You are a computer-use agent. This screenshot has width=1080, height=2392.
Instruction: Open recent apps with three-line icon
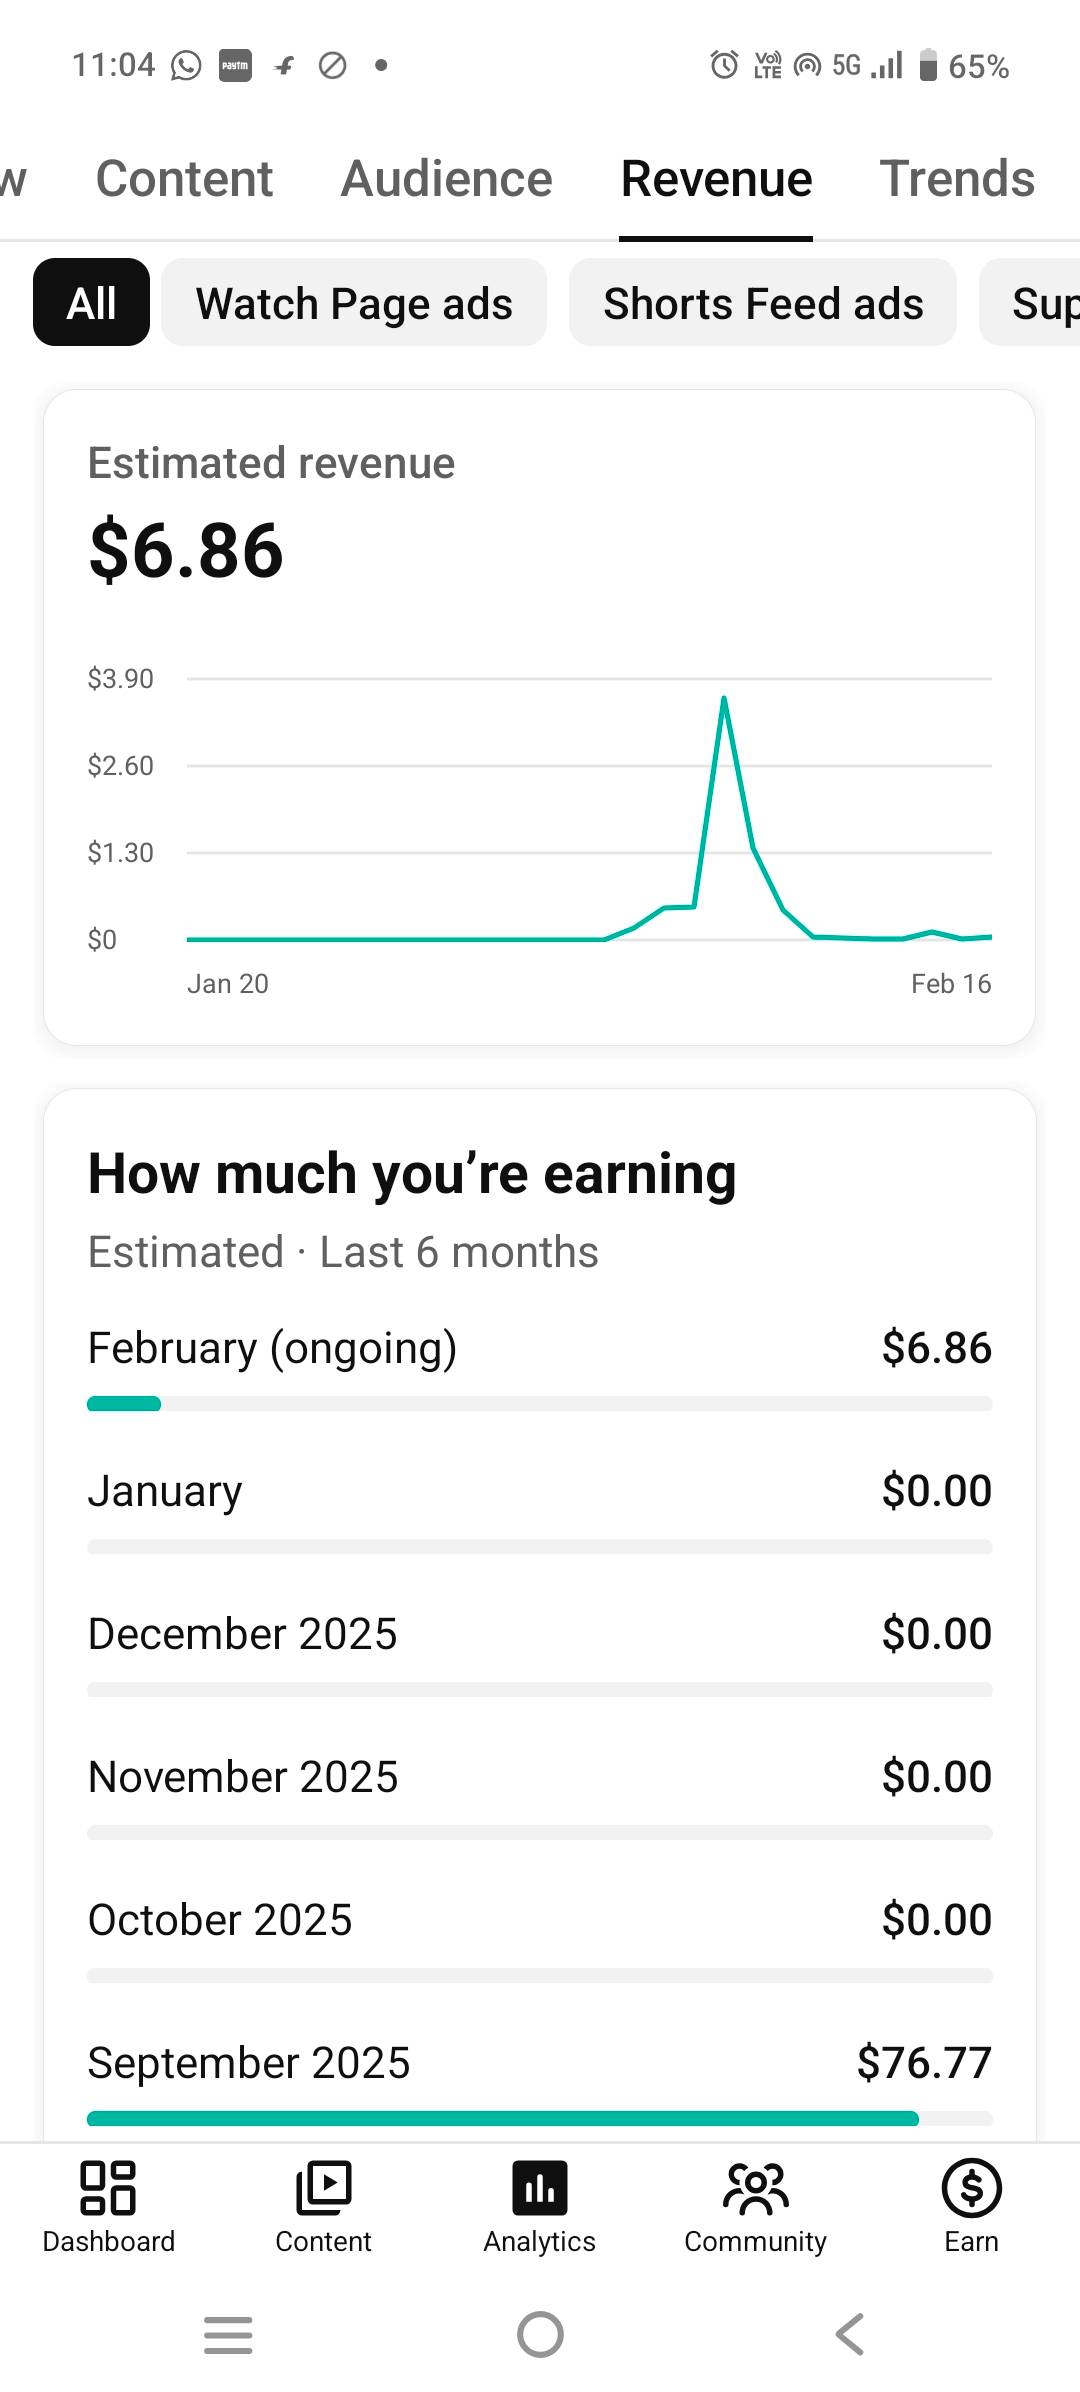pyautogui.click(x=228, y=2334)
